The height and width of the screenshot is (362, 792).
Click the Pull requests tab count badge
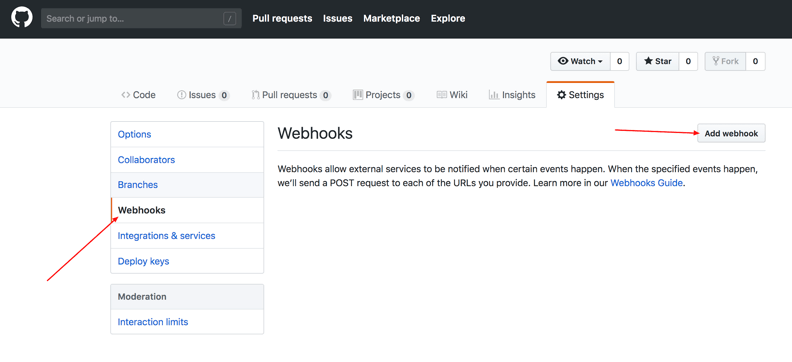tap(326, 95)
